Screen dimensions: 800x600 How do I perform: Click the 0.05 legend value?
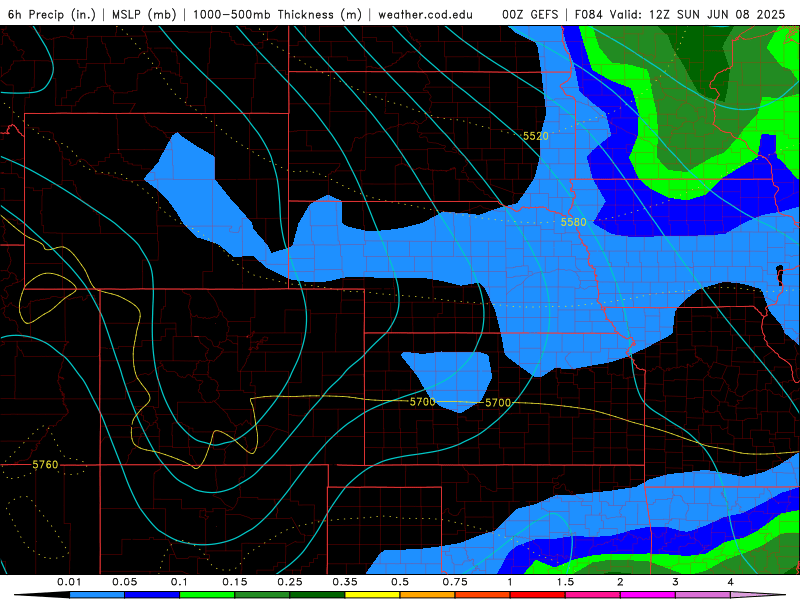(124, 582)
